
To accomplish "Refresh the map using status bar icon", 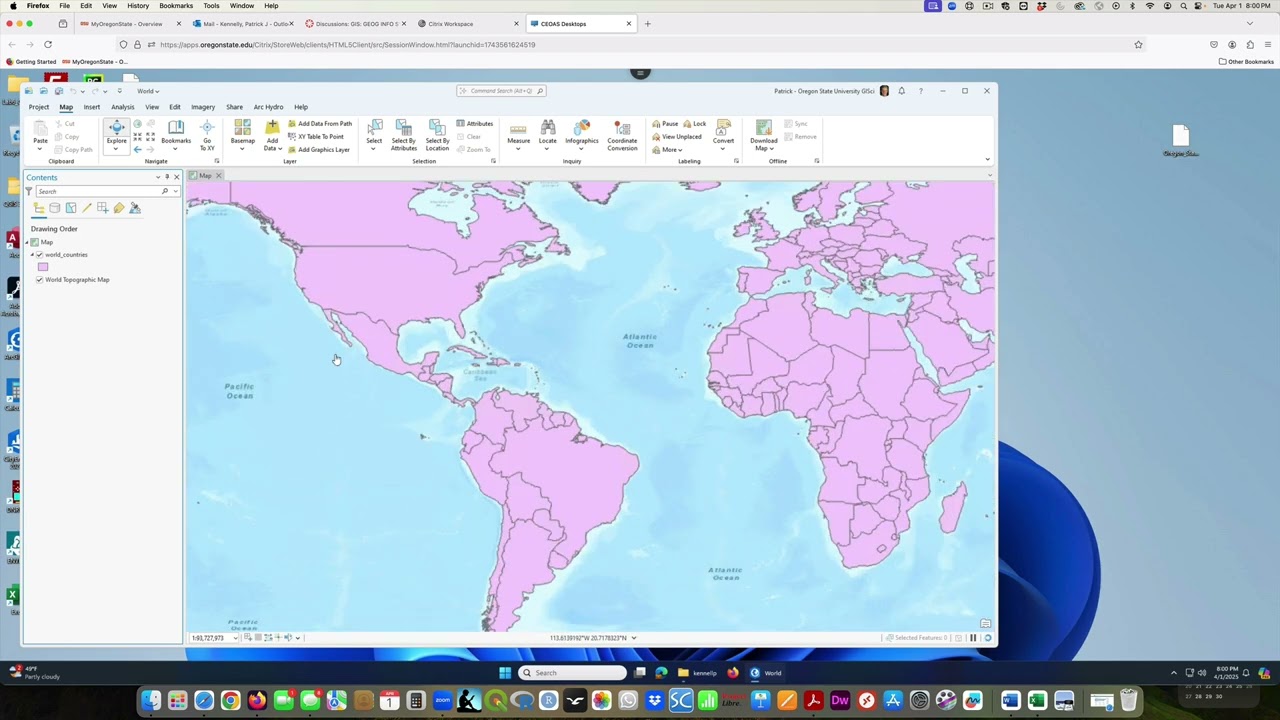I will coord(988,638).
